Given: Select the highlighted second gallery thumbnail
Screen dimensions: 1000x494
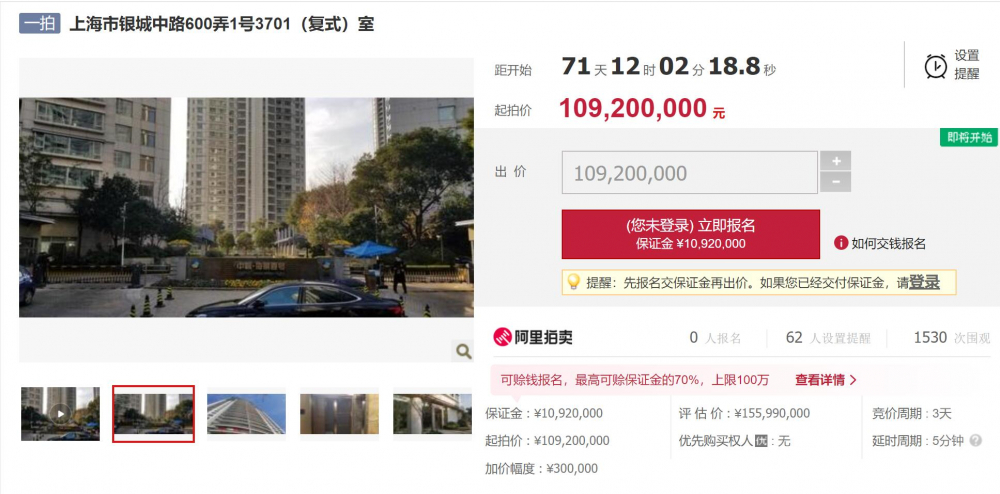Looking at the screenshot, I should coord(154,414).
